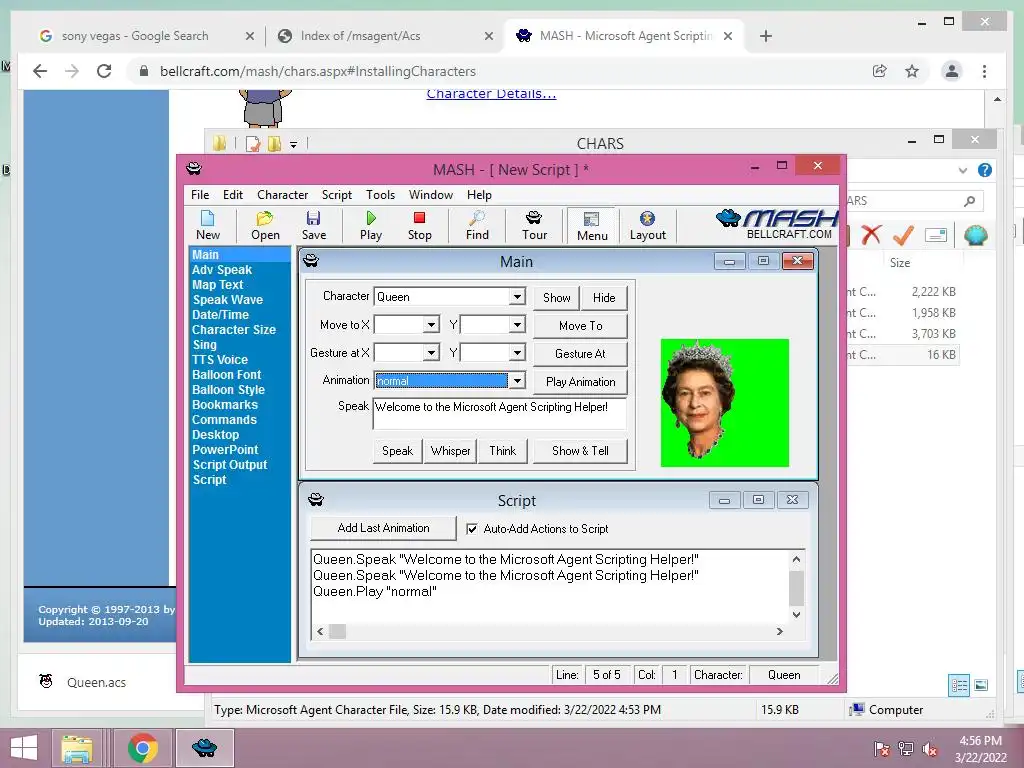Open the Character Details link on webpage
Viewport: 1024px width, 768px height.
[491, 94]
